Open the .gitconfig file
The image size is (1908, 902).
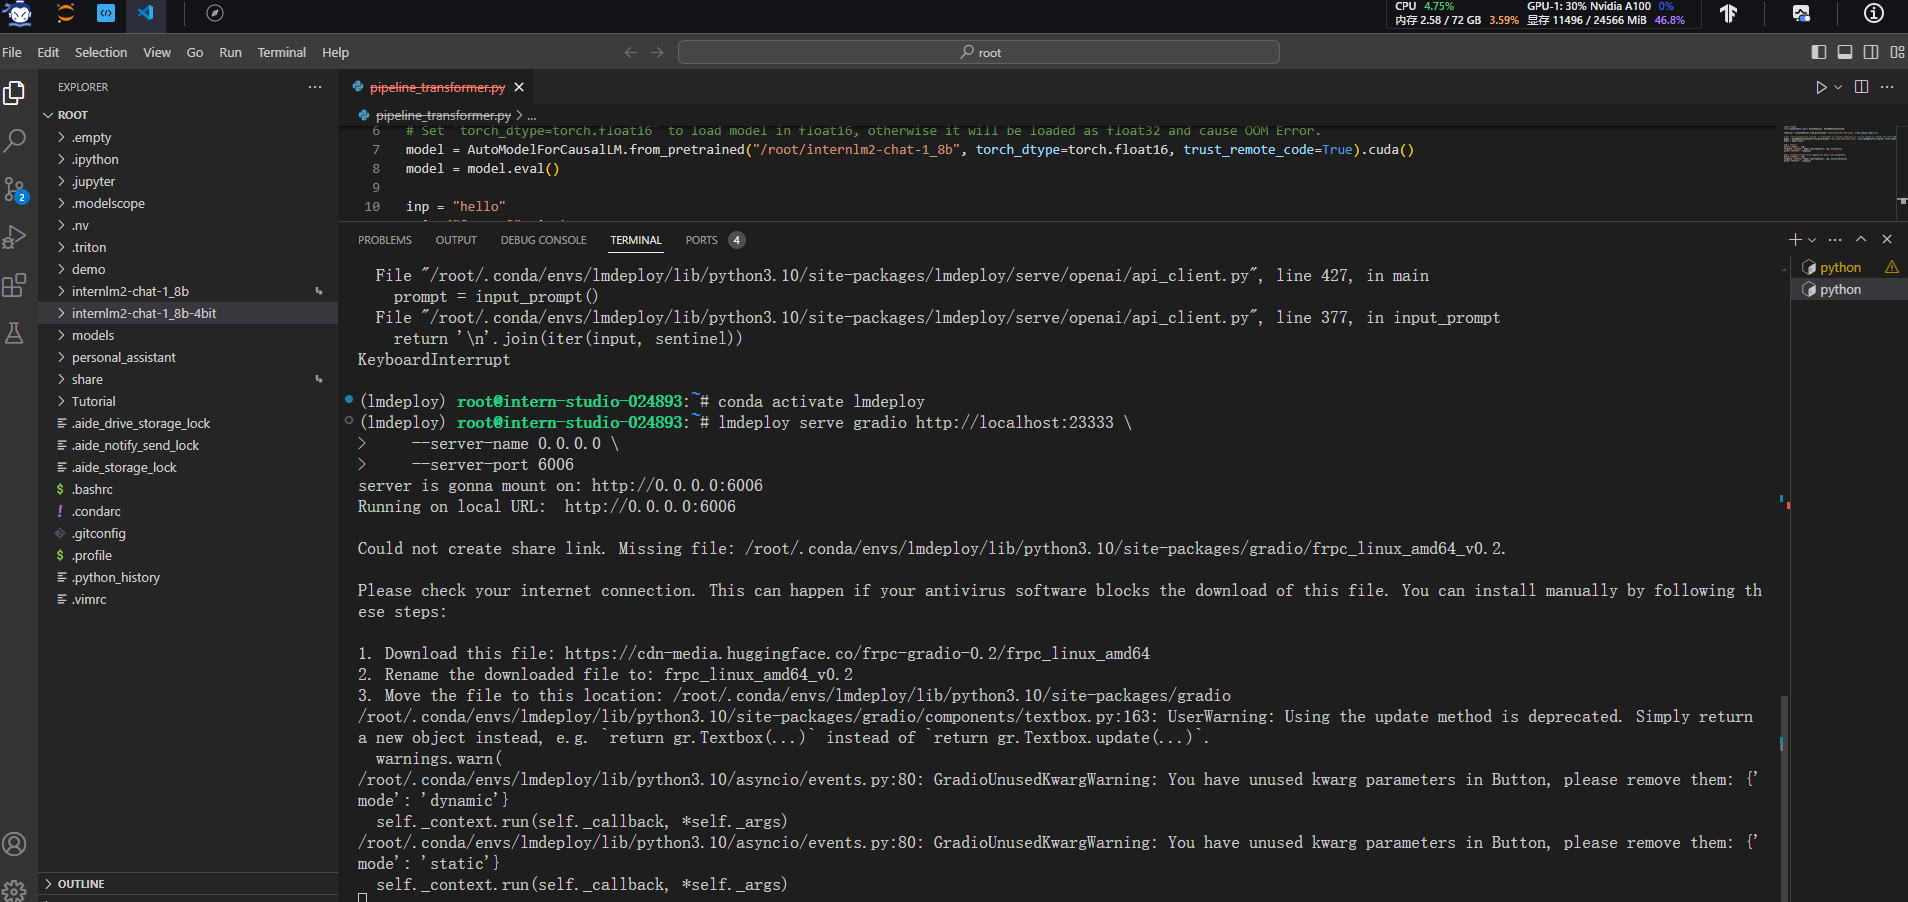click(188, 533)
